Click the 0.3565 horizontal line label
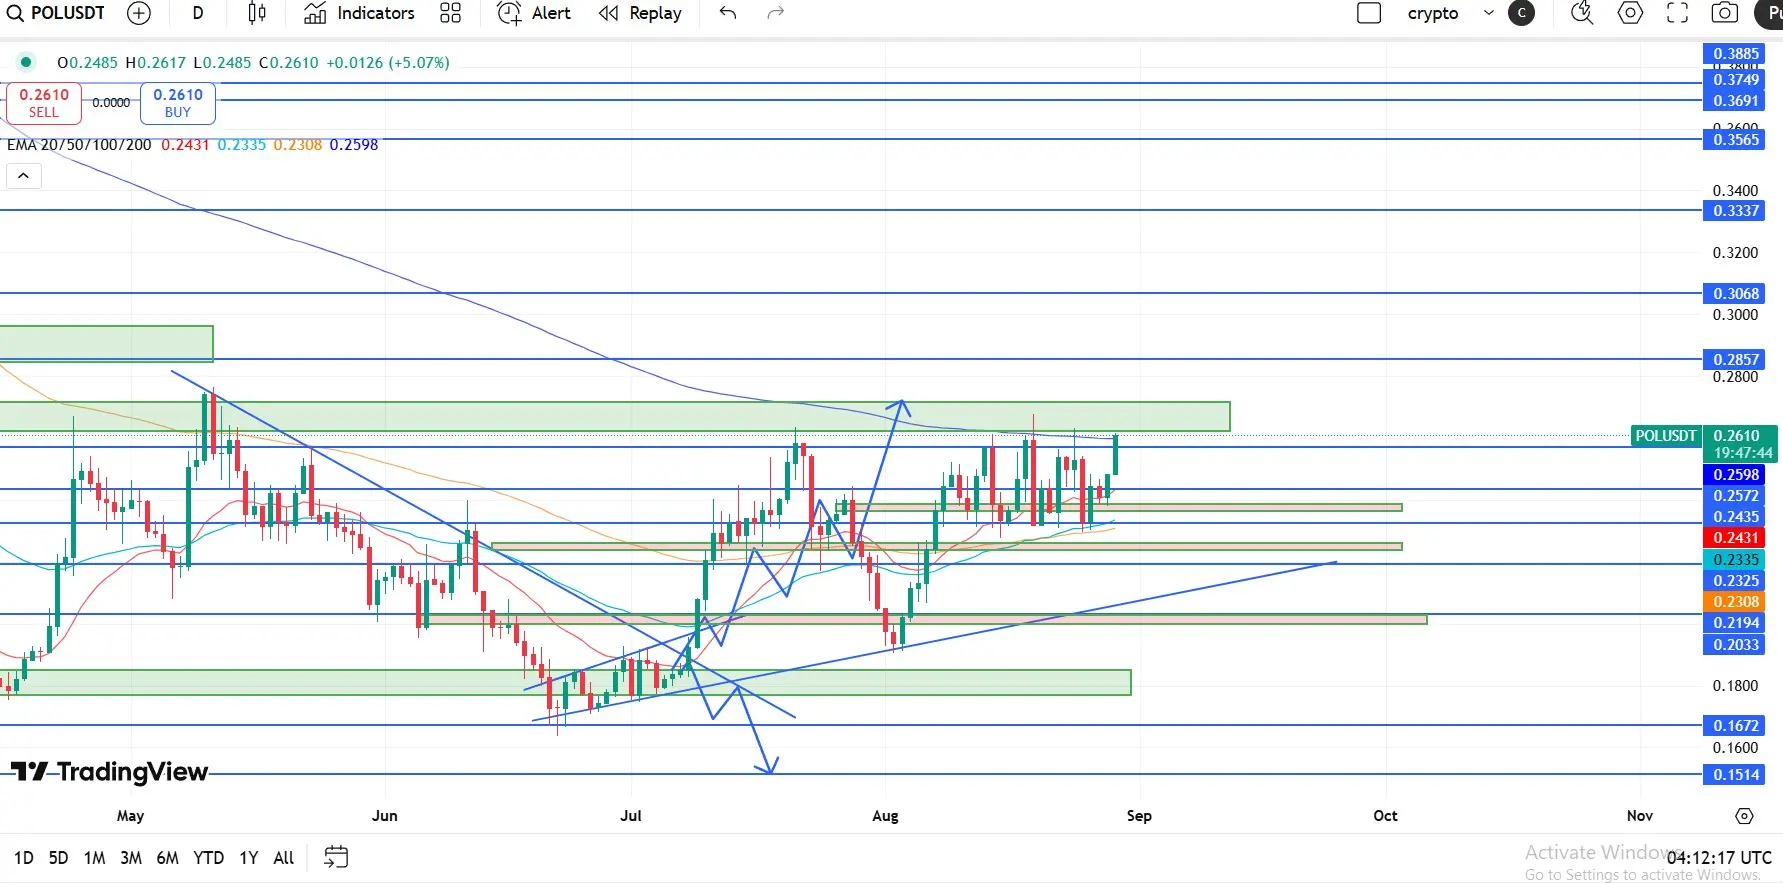This screenshot has width=1783, height=883. coord(1735,140)
